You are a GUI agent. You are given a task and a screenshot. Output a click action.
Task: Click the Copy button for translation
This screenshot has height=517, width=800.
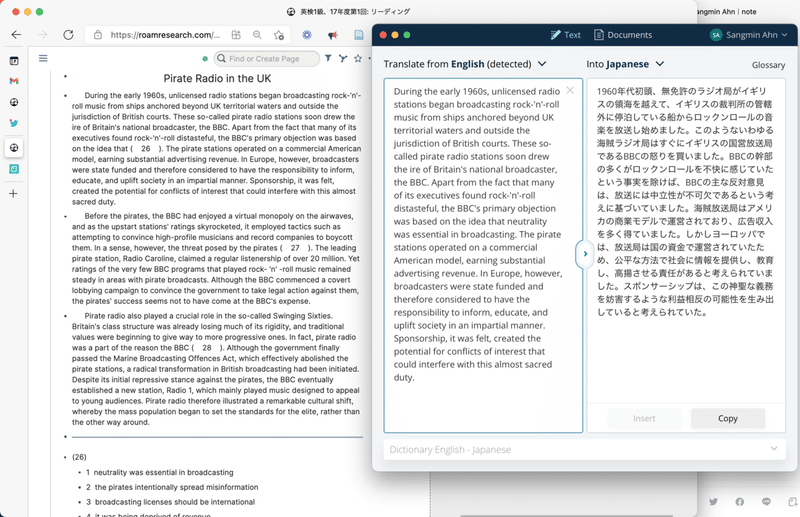tap(728, 418)
